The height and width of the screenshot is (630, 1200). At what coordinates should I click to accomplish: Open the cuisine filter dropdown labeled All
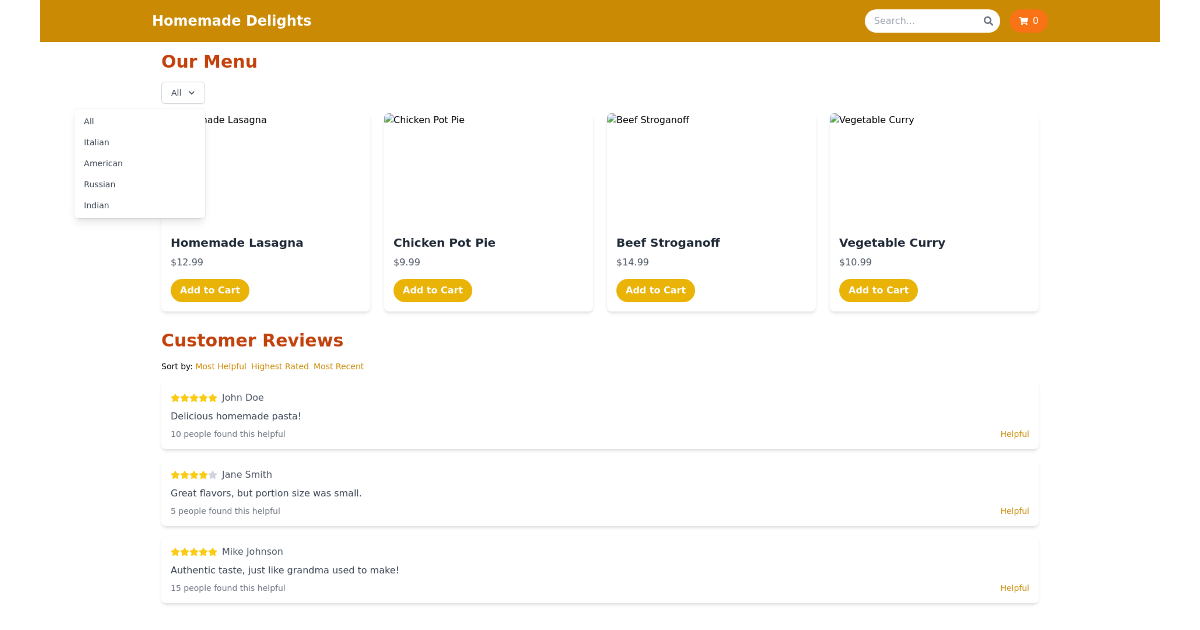pos(183,92)
